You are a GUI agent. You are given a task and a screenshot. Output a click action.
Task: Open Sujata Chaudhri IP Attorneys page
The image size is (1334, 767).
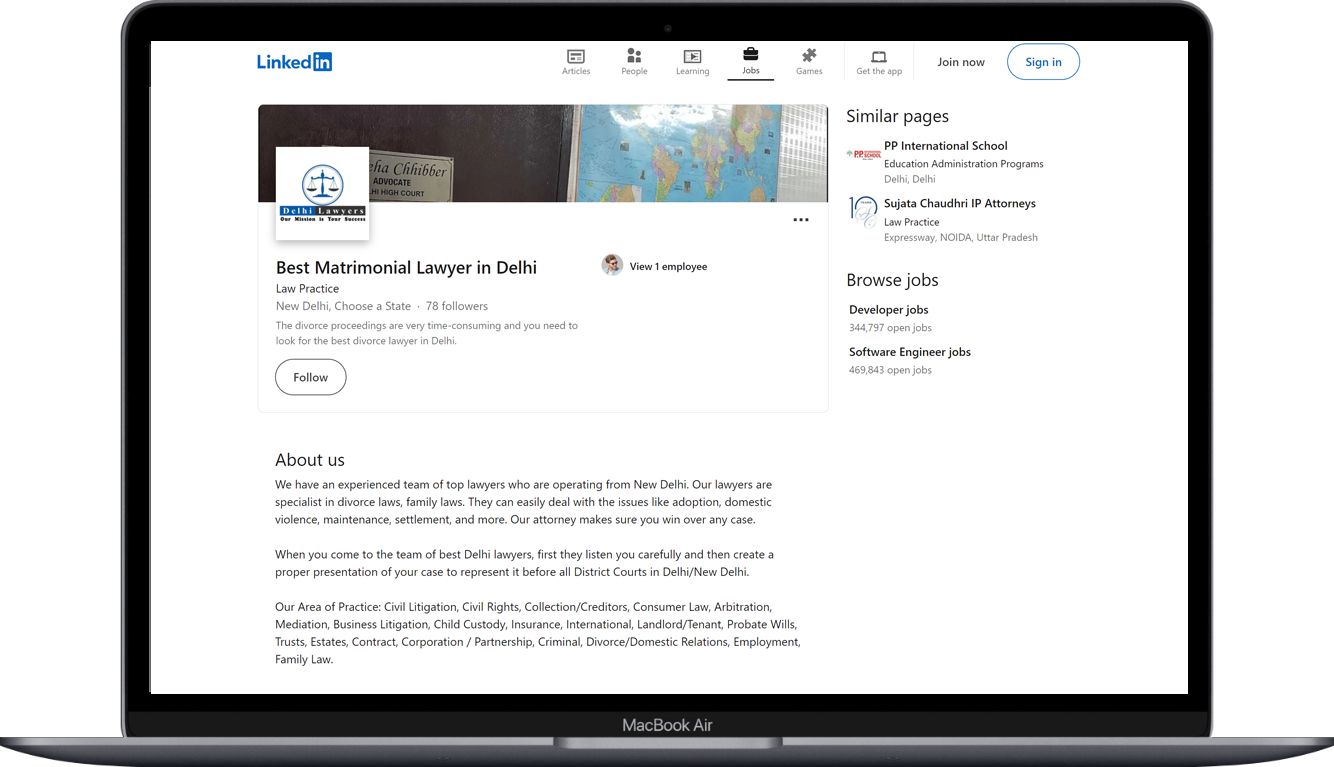point(959,204)
